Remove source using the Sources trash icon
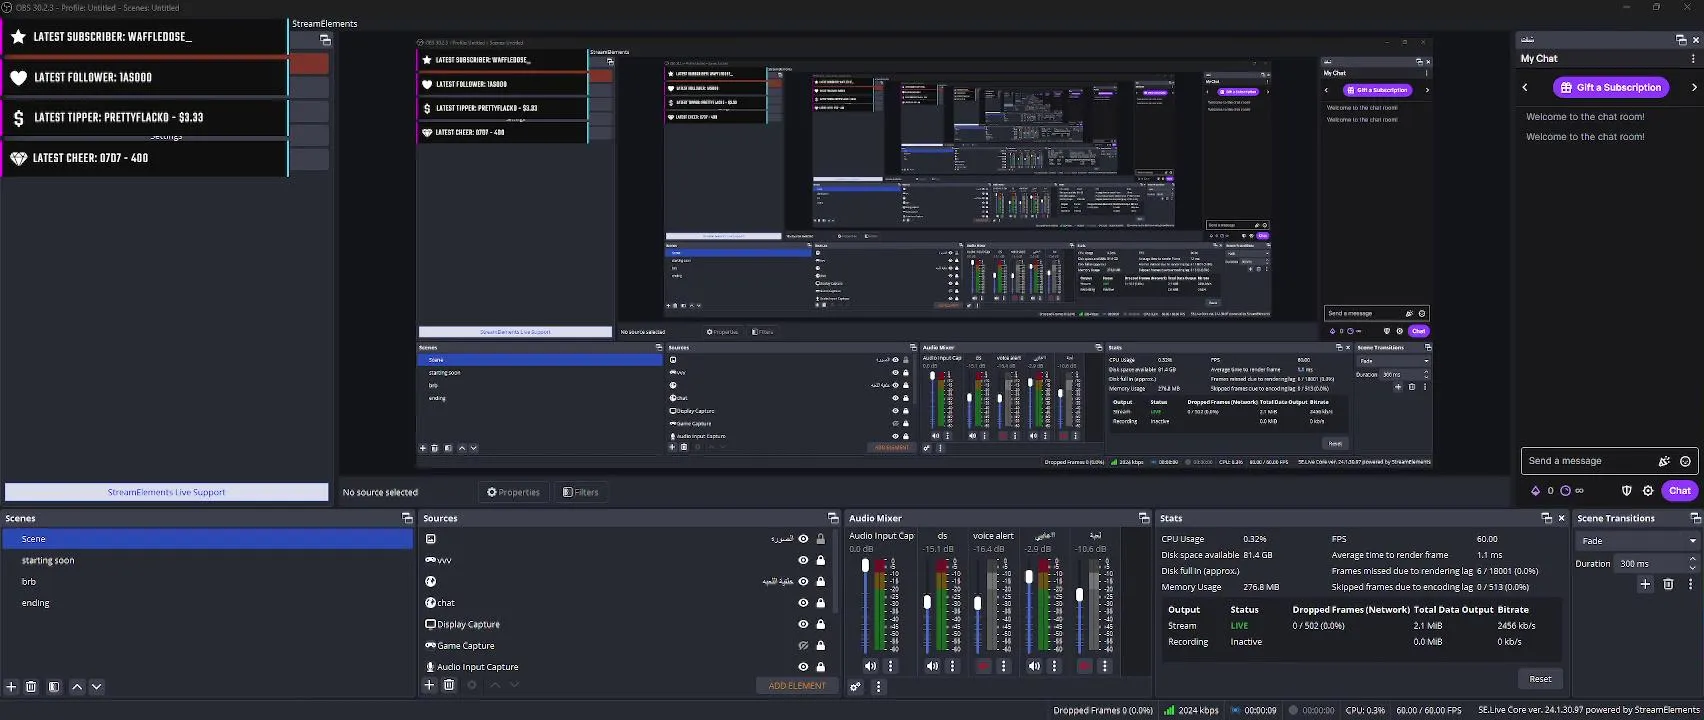Viewport: 1704px width, 720px height. [x=449, y=685]
